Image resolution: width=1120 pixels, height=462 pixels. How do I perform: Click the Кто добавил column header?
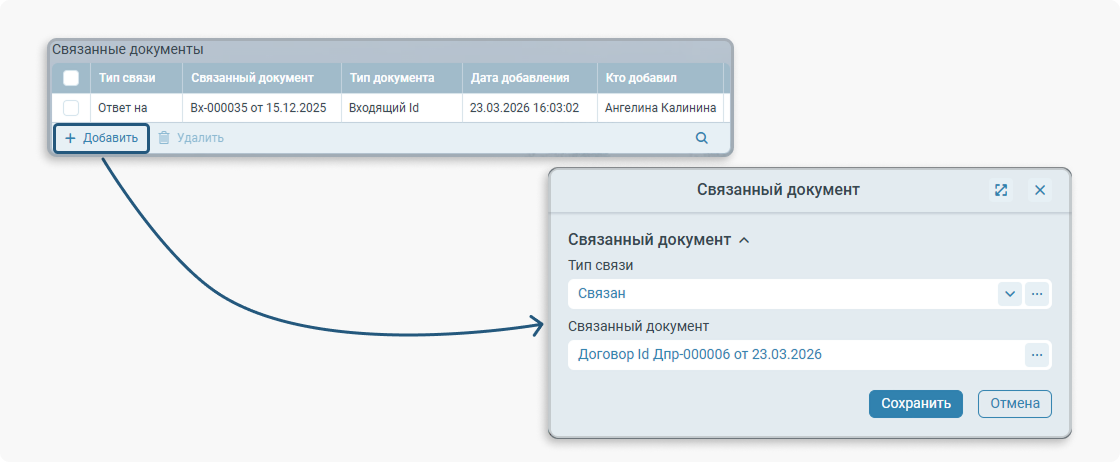pyautogui.click(x=642, y=78)
